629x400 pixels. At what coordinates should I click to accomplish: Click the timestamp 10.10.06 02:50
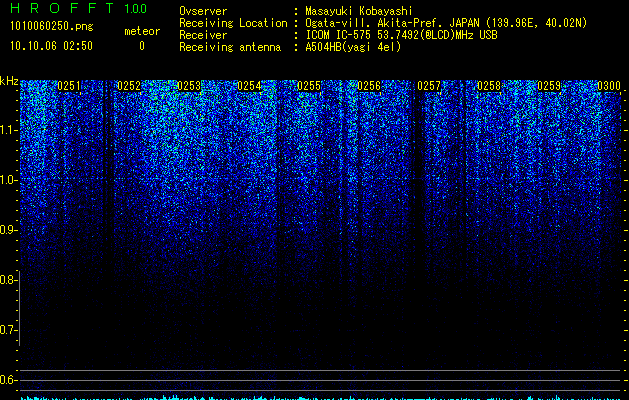[51, 46]
